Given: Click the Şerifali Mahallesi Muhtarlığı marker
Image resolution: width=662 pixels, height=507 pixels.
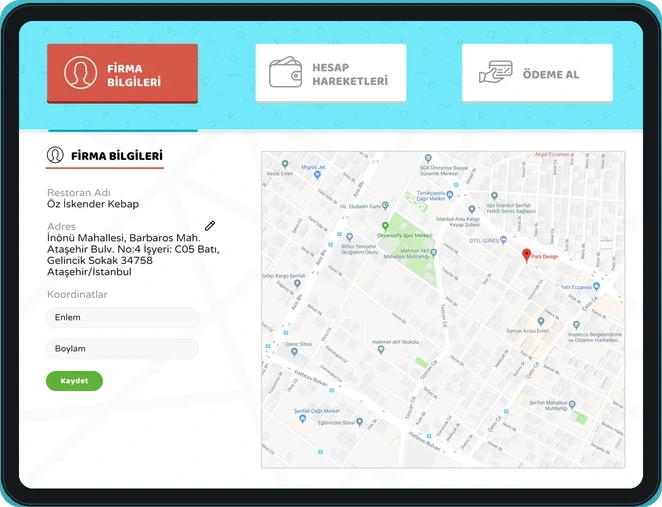Looking at the screenshot, I should [572, 404].
